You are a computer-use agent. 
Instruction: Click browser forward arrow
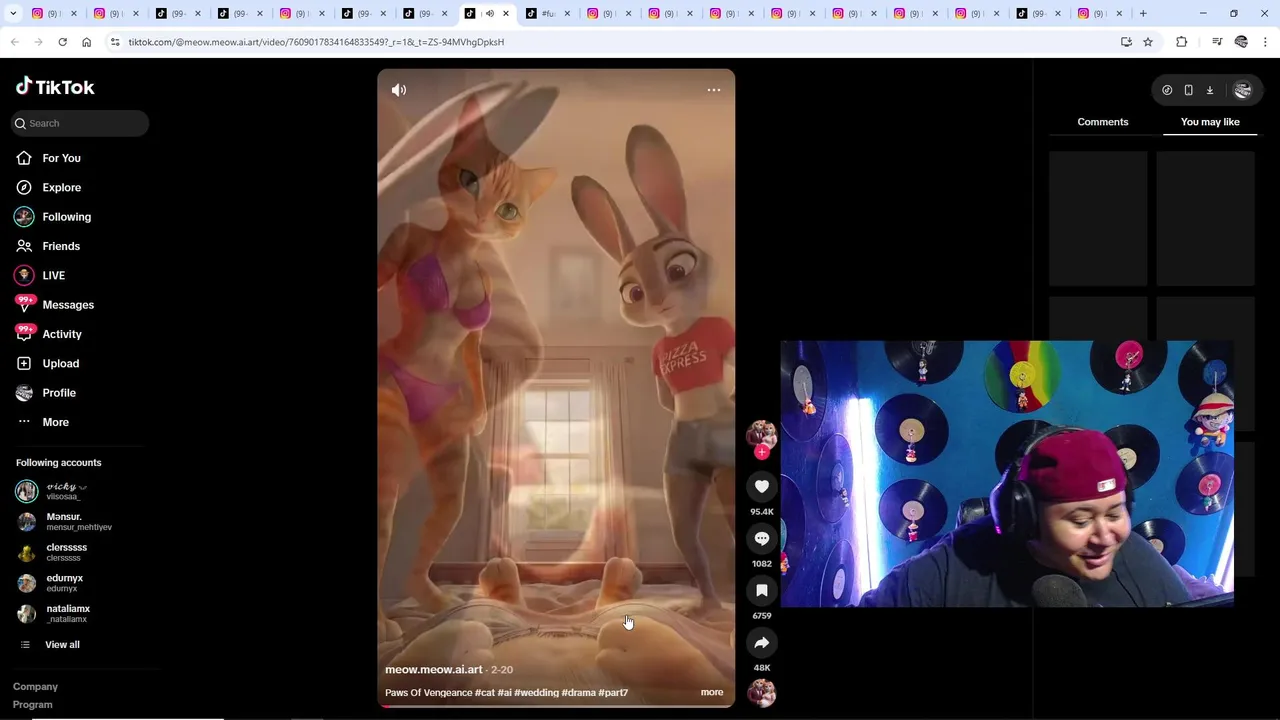point(38,42)
